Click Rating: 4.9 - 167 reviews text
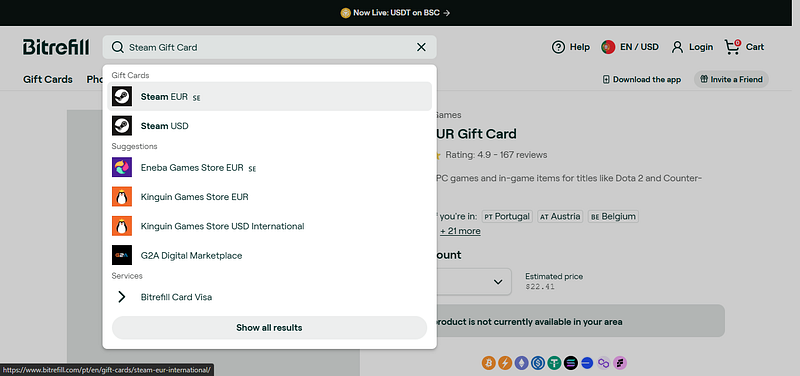Viewport: 800px width, 376px height. tap(496, 155)
